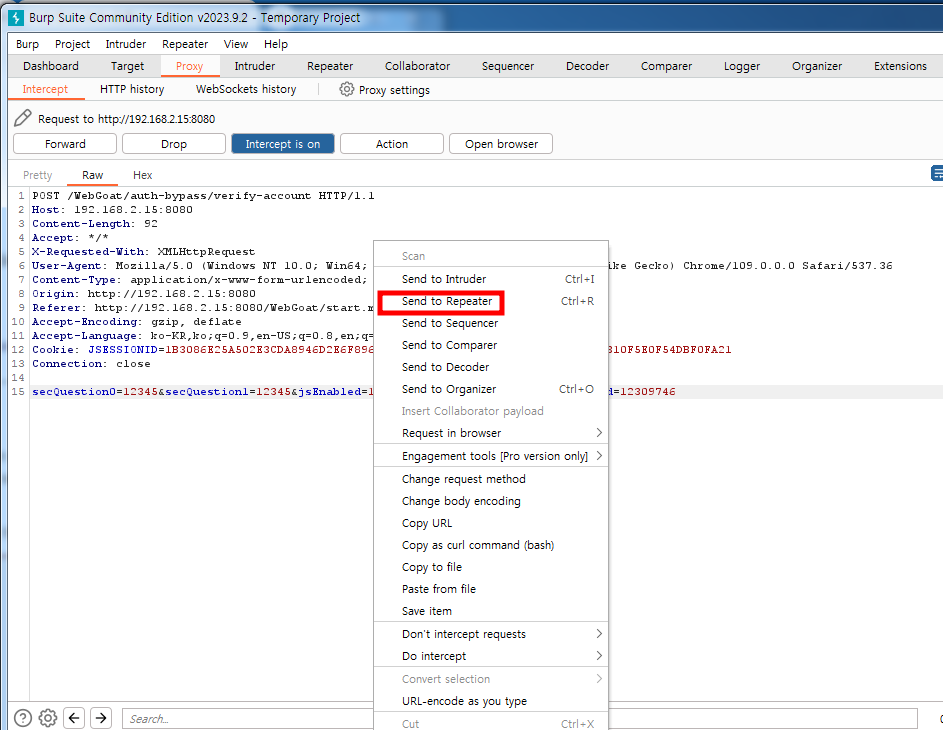The width and height of the screenshot is (943, 730).
Task: Open the Repeater menu in menu bar
Action: tap(185, 44)
